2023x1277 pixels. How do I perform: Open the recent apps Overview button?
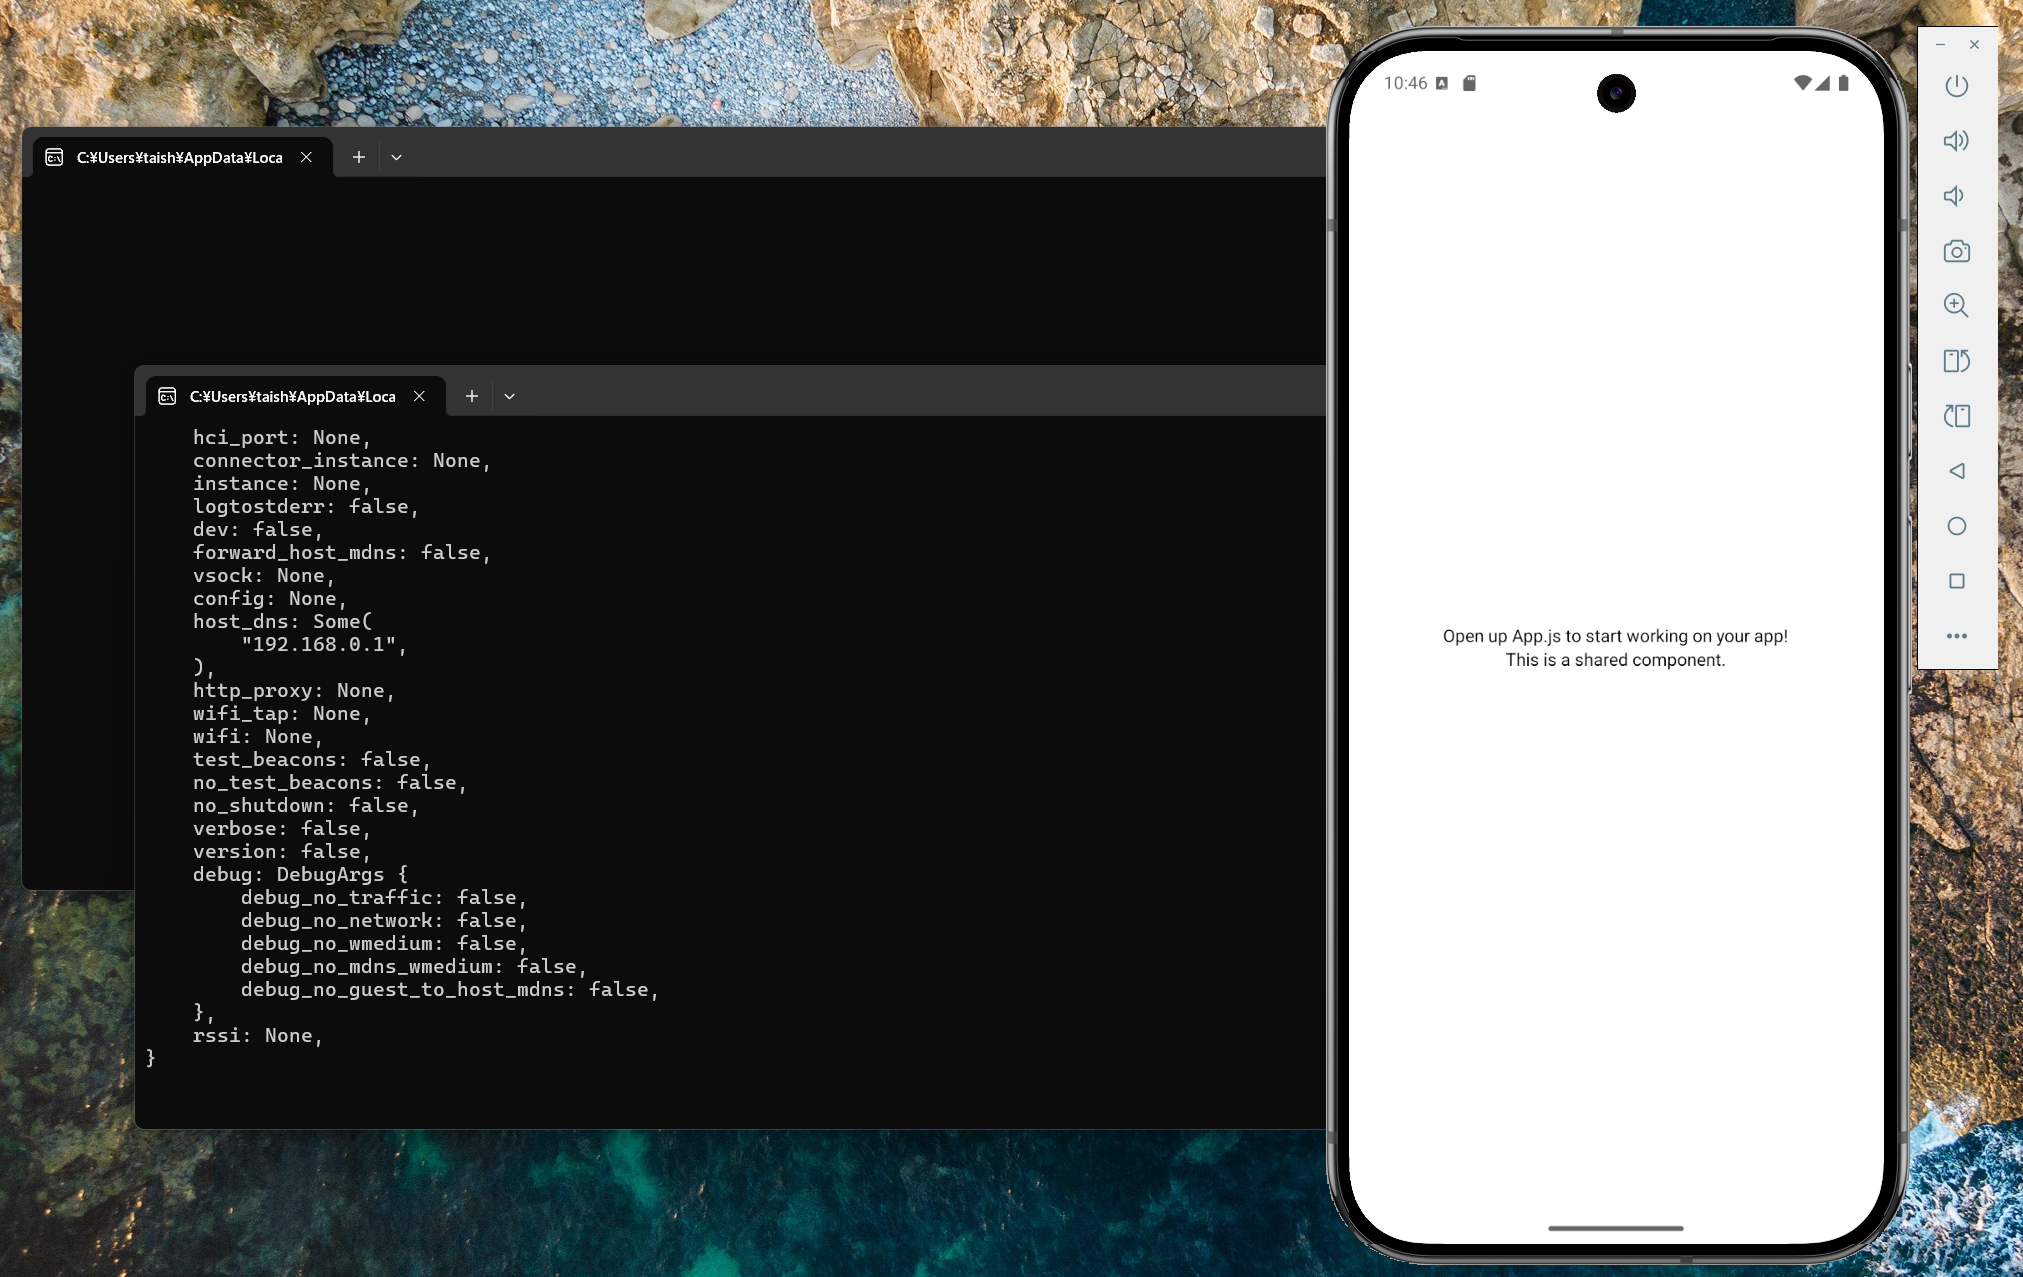tap(1957, 581)
